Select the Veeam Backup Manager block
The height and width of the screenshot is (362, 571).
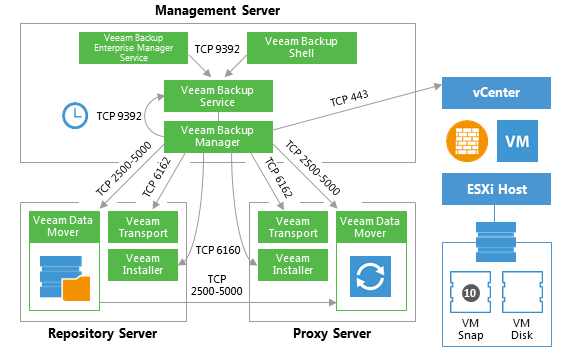[x=218, y=137]
